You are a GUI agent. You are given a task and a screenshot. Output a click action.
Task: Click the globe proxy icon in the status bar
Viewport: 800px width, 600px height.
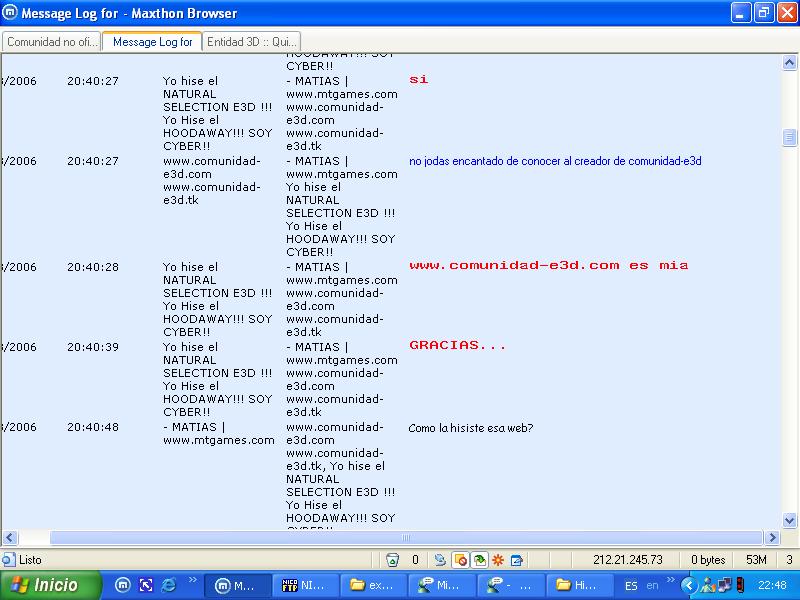439,560
